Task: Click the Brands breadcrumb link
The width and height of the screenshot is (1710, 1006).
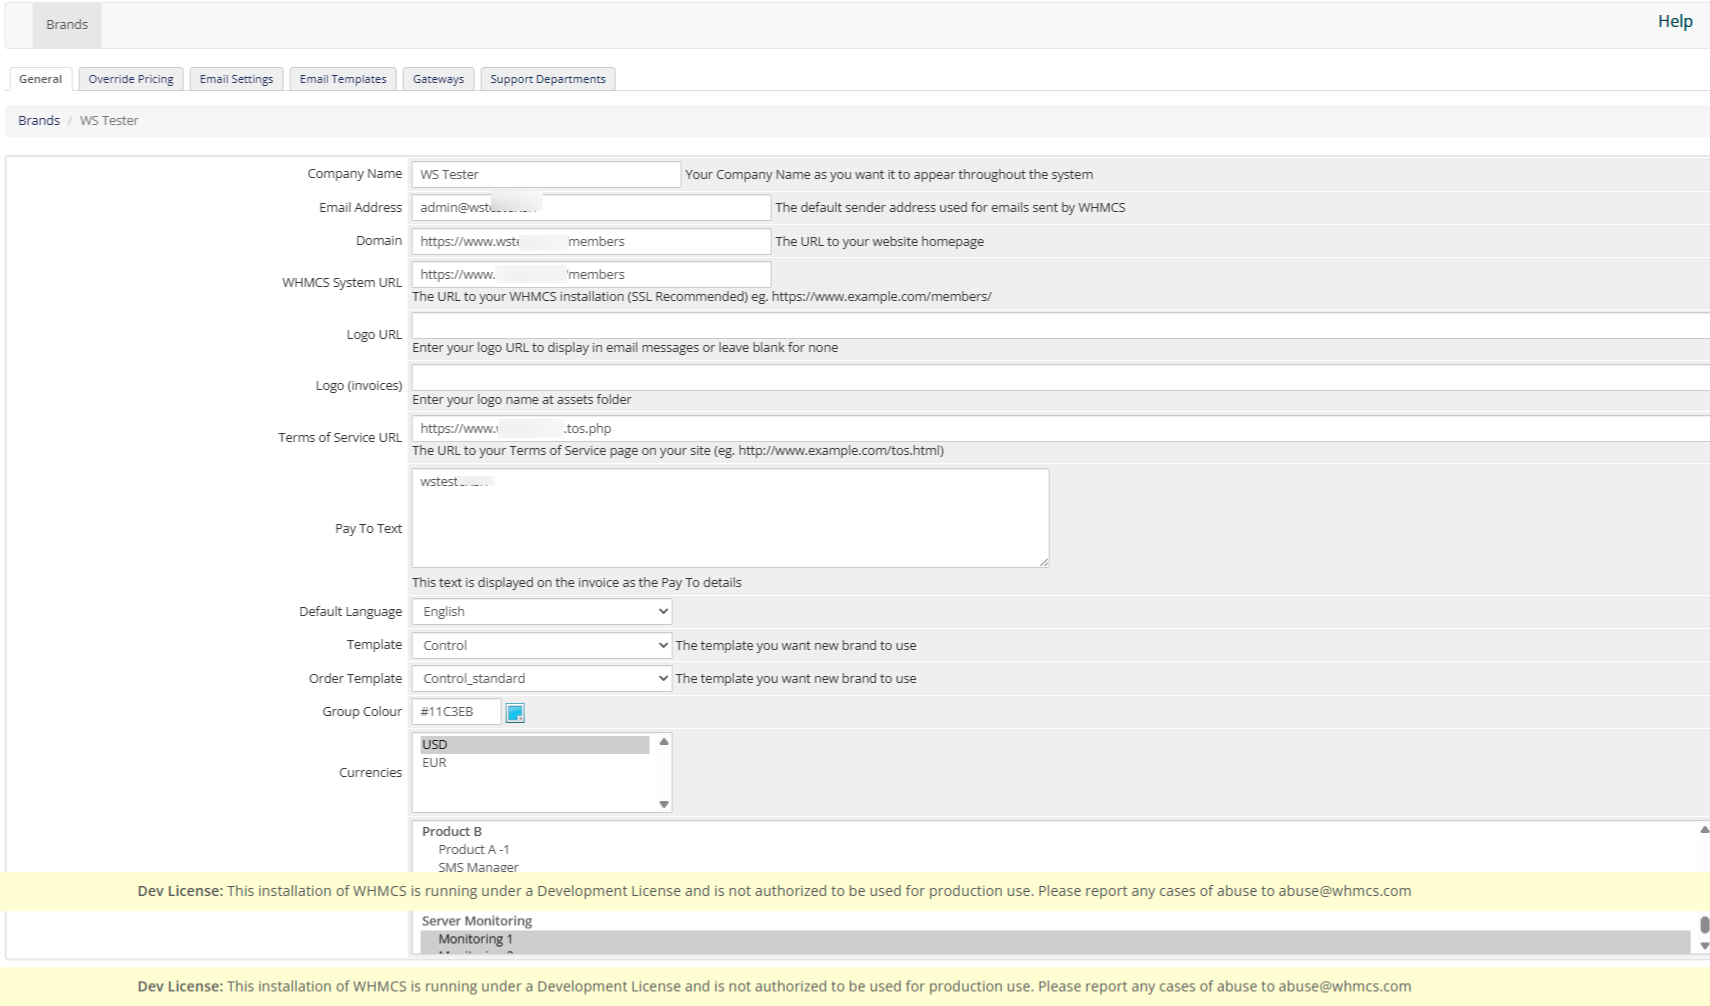Action: 39,121
